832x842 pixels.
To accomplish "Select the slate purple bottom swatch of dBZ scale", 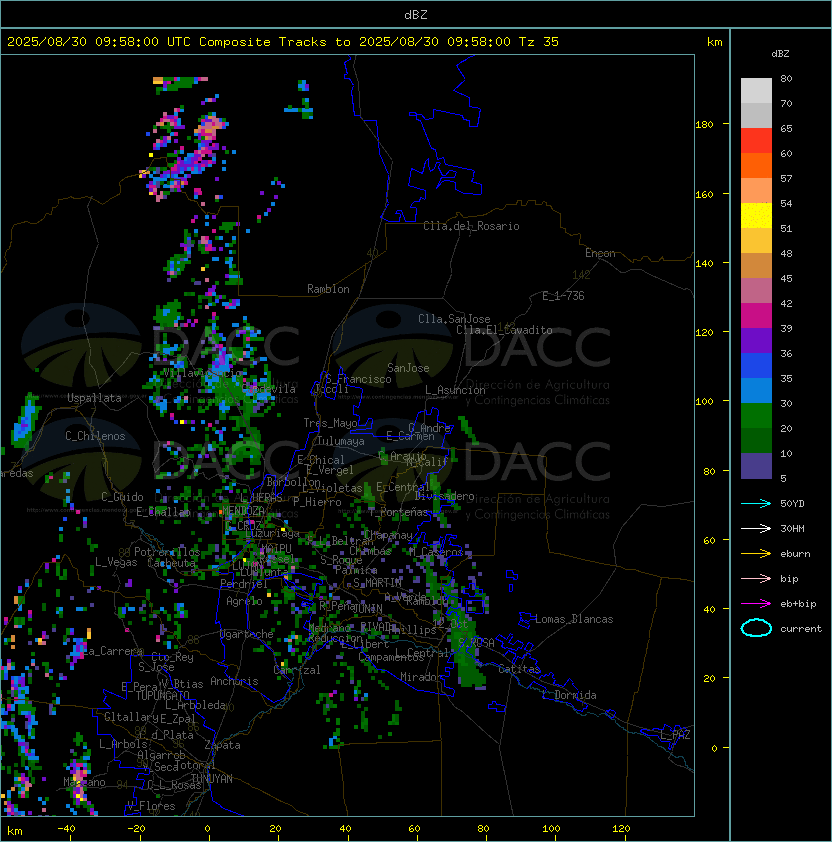I will coord(756,466).
